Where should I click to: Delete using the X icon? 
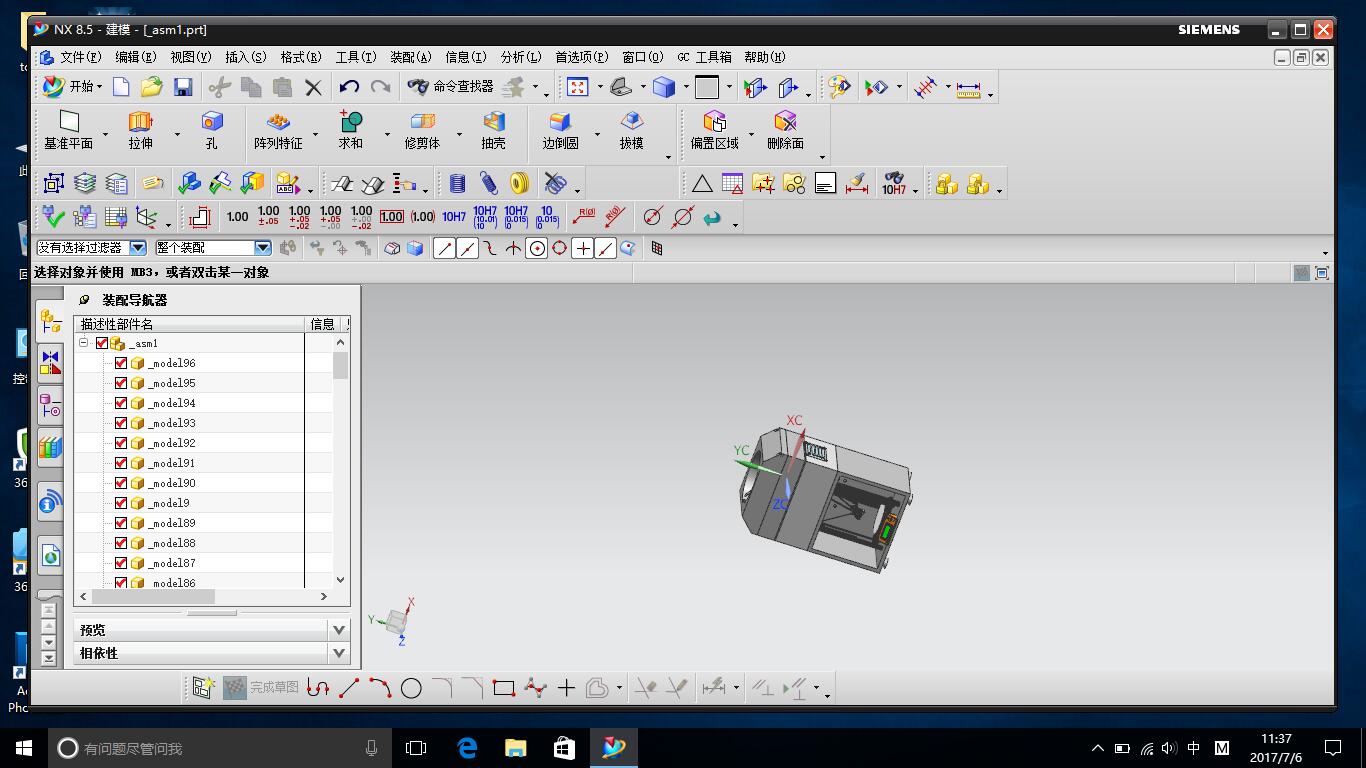[313, 87]
